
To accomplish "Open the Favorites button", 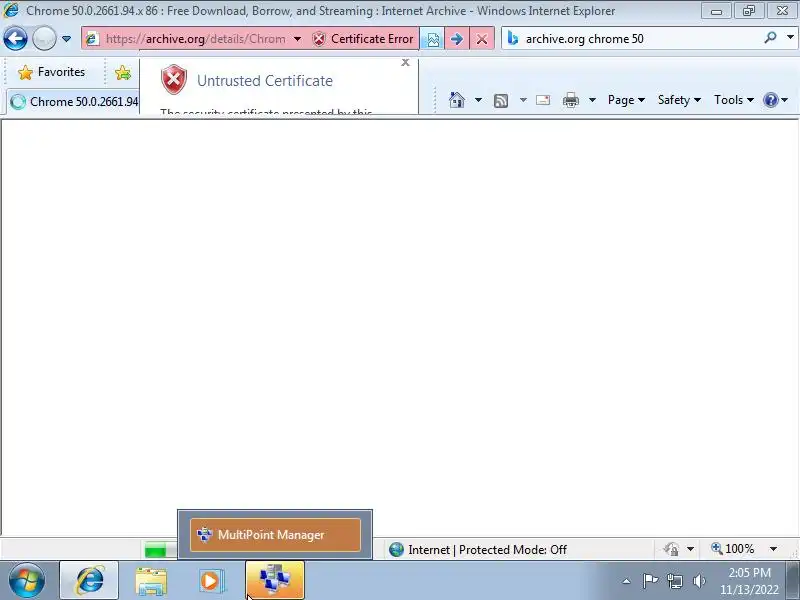I will click(x=52, y=72).
